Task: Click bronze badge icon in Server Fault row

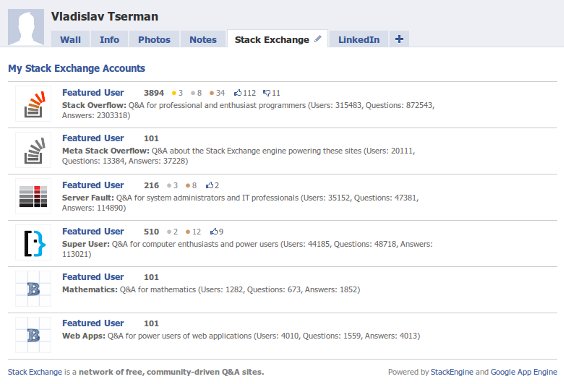Action: pos(188,186)
